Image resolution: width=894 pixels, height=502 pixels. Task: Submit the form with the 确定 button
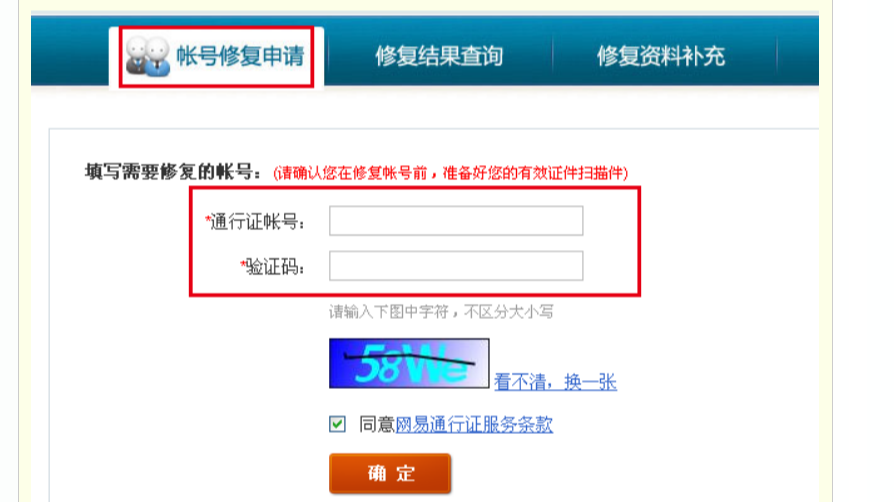point(390,473)
